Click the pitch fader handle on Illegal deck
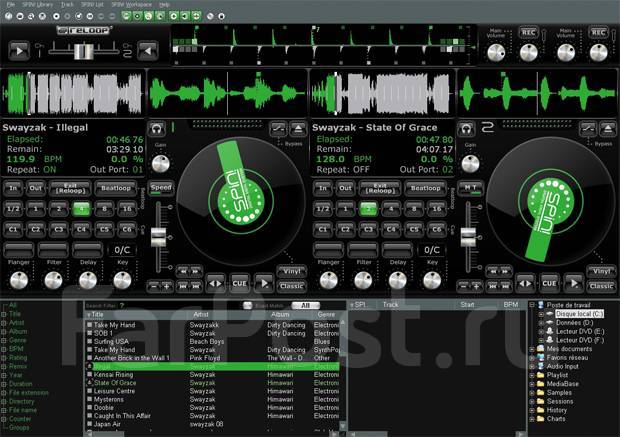Screen dimensions: 620x437 pos(159,237)
